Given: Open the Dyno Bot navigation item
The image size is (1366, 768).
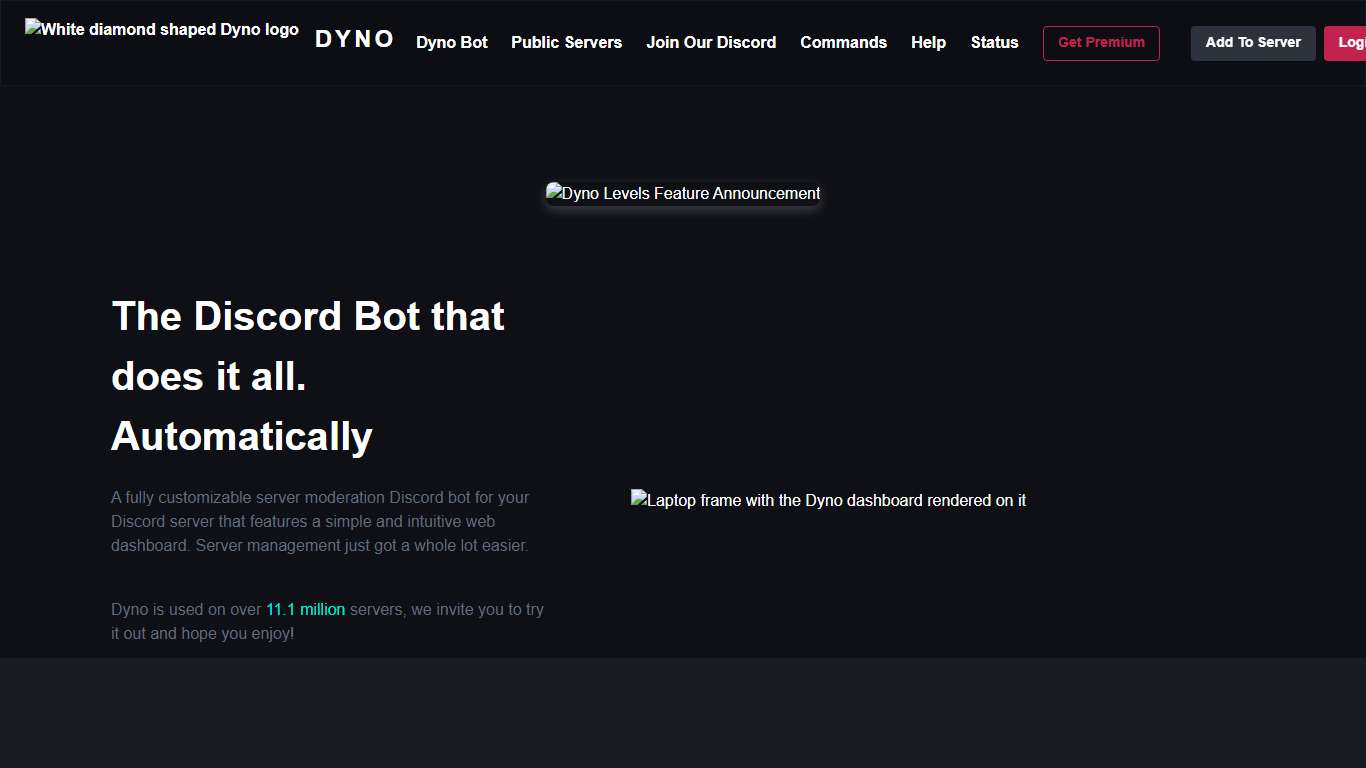Looking at the screenshot, I should [451, 43].
